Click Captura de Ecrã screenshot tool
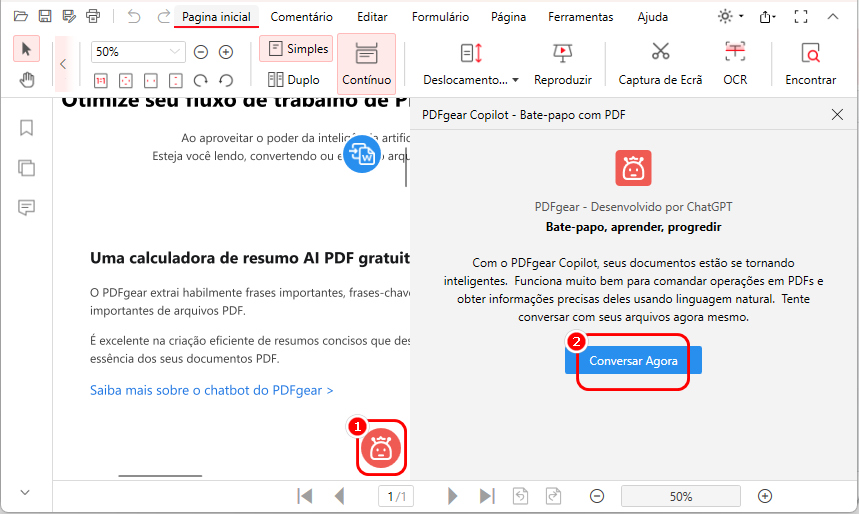 pos(660,65)
